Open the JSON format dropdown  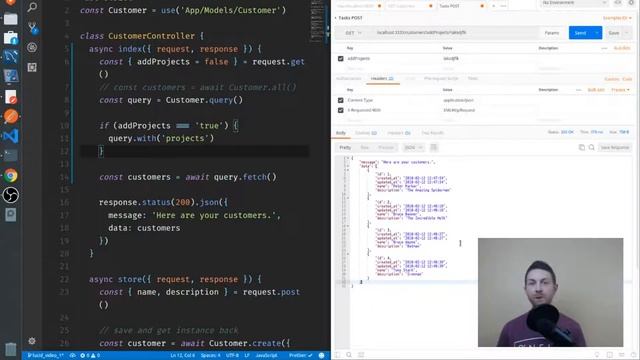(413, 147)
